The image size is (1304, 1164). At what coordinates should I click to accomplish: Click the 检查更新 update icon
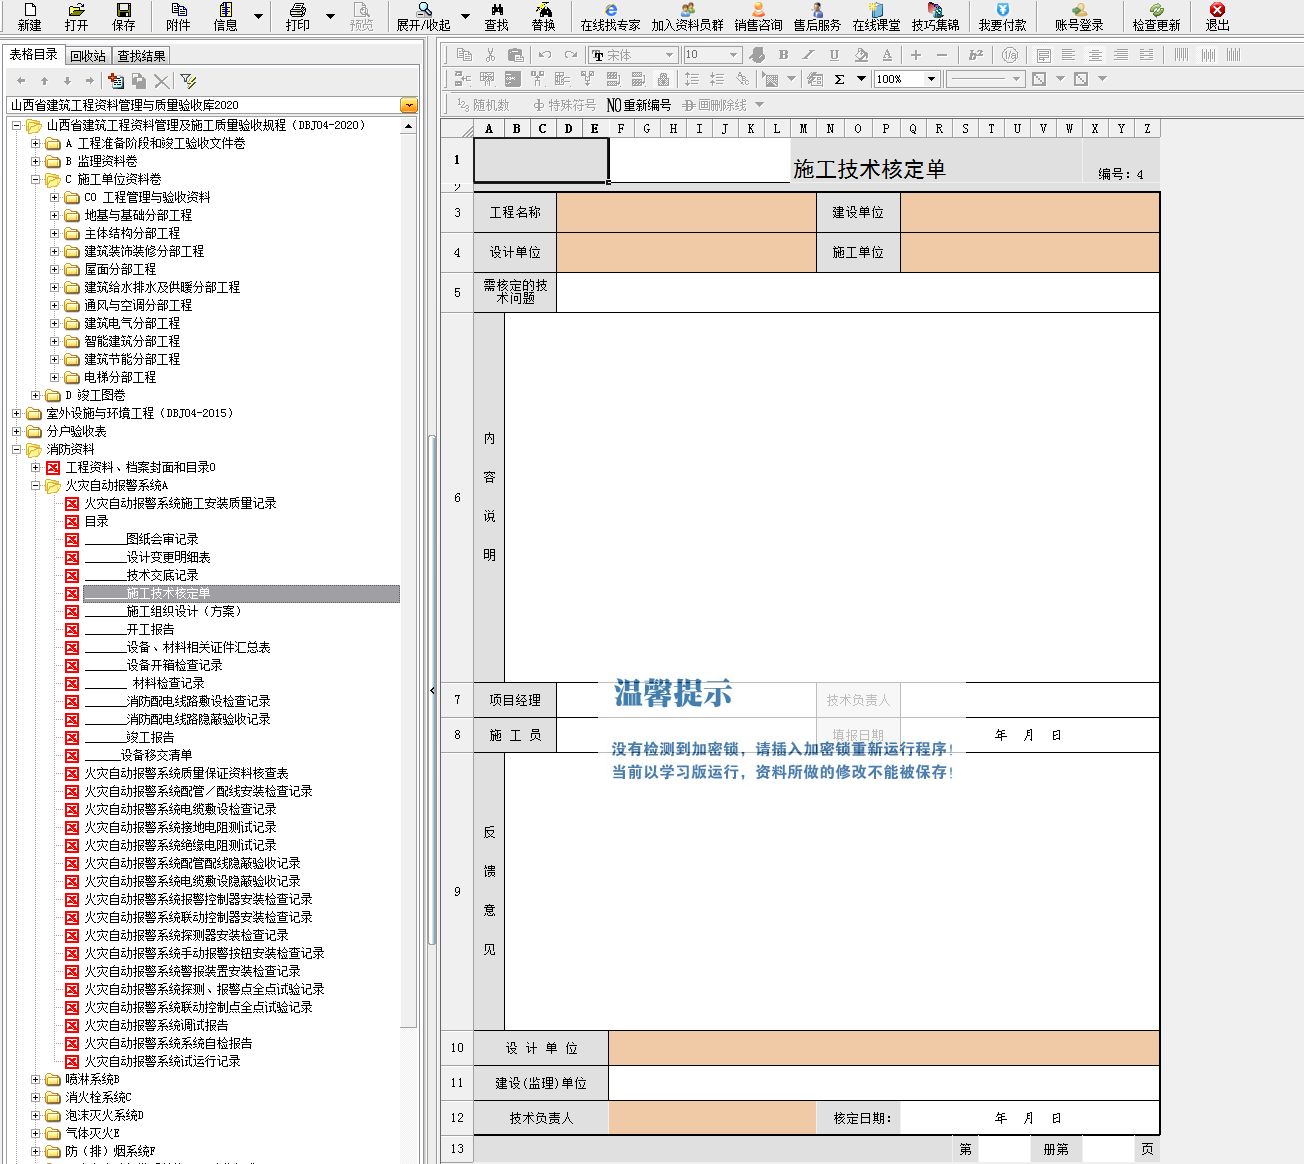tap(1156, 16)
